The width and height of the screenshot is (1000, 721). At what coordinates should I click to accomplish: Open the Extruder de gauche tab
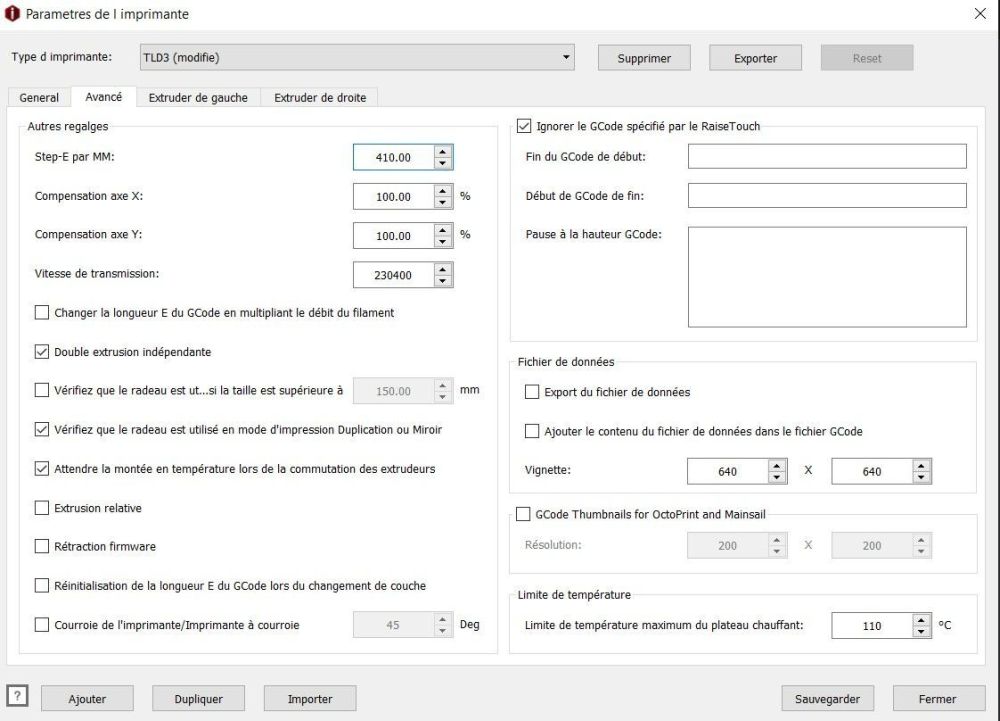(x=198, y=98)
